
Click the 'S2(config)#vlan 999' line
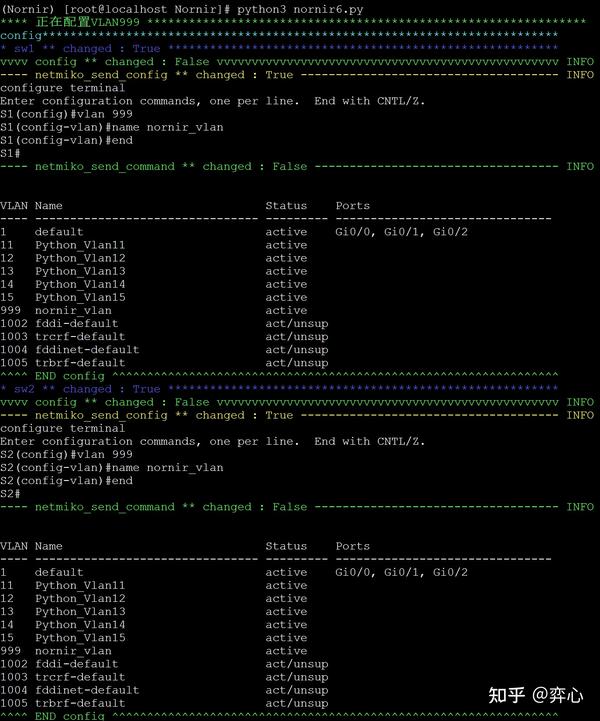pyautogui.click(x=66, y=454)
